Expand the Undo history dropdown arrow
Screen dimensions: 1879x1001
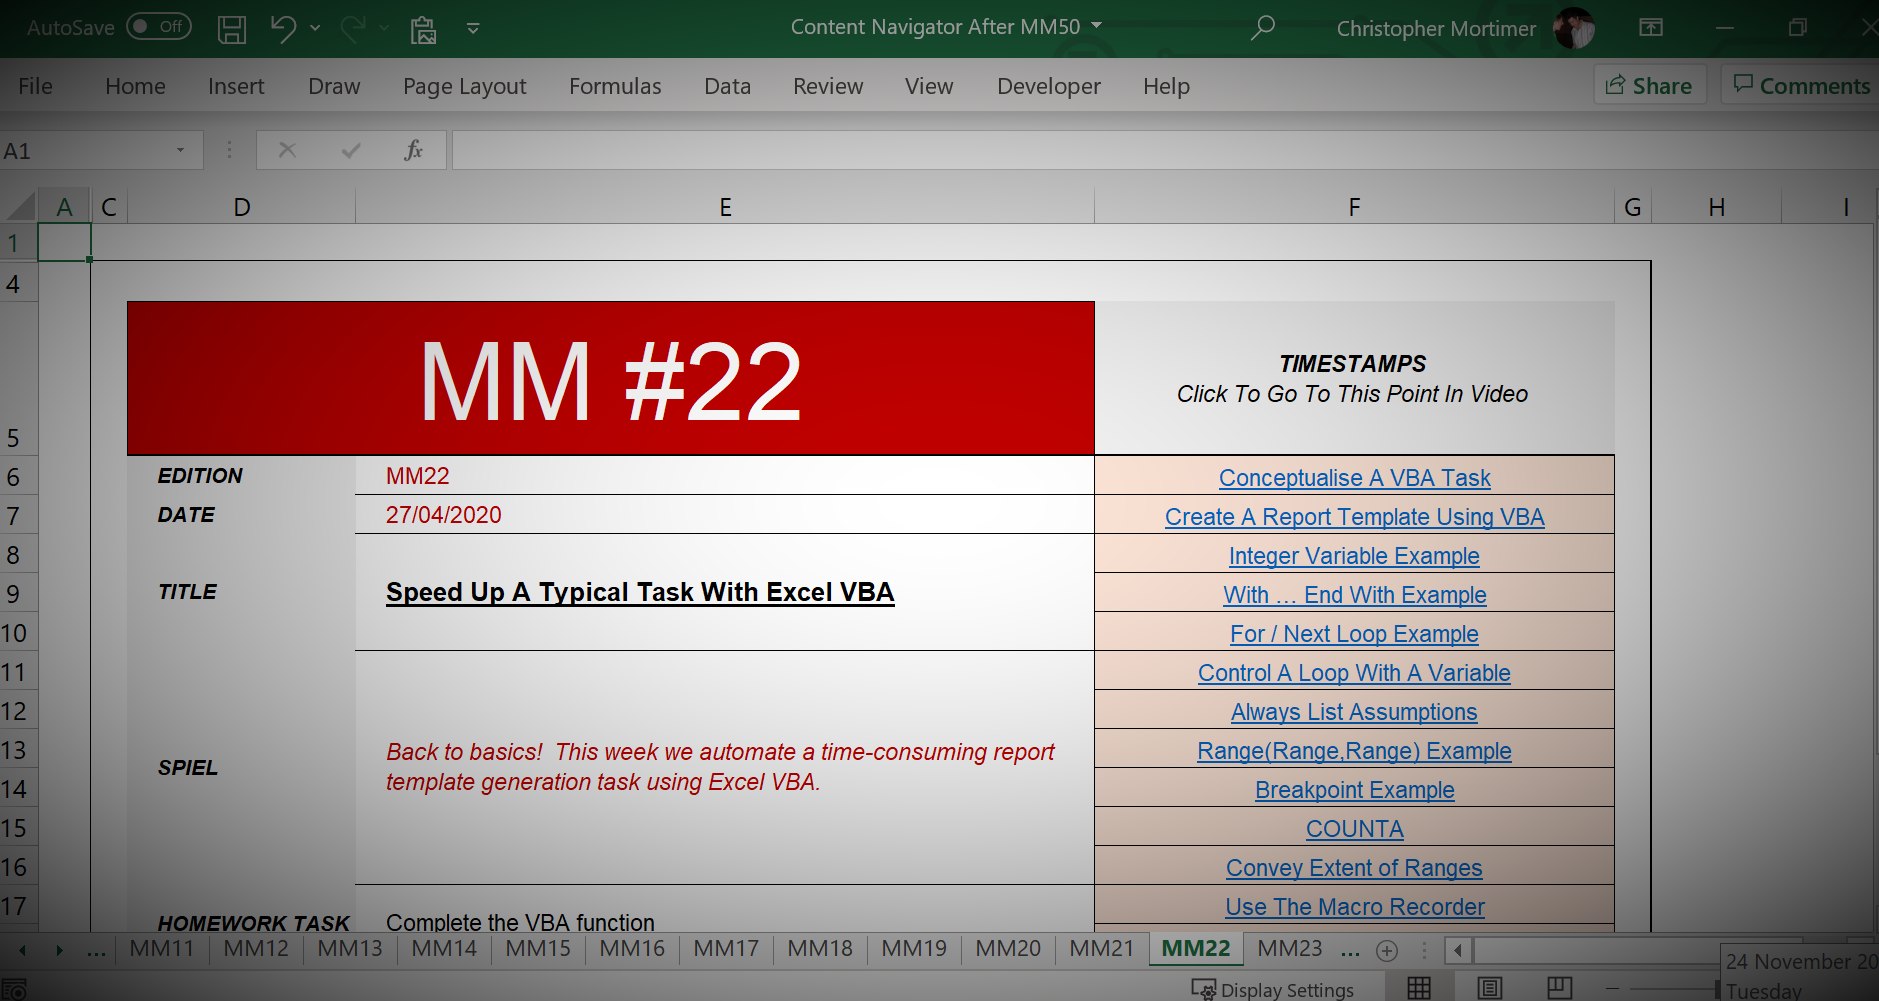[315, 29]
